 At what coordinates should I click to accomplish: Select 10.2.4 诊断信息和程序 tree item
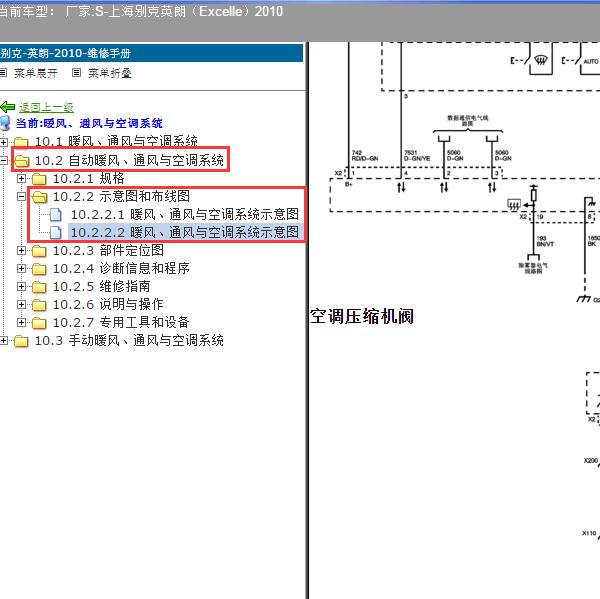click(121, 268)
